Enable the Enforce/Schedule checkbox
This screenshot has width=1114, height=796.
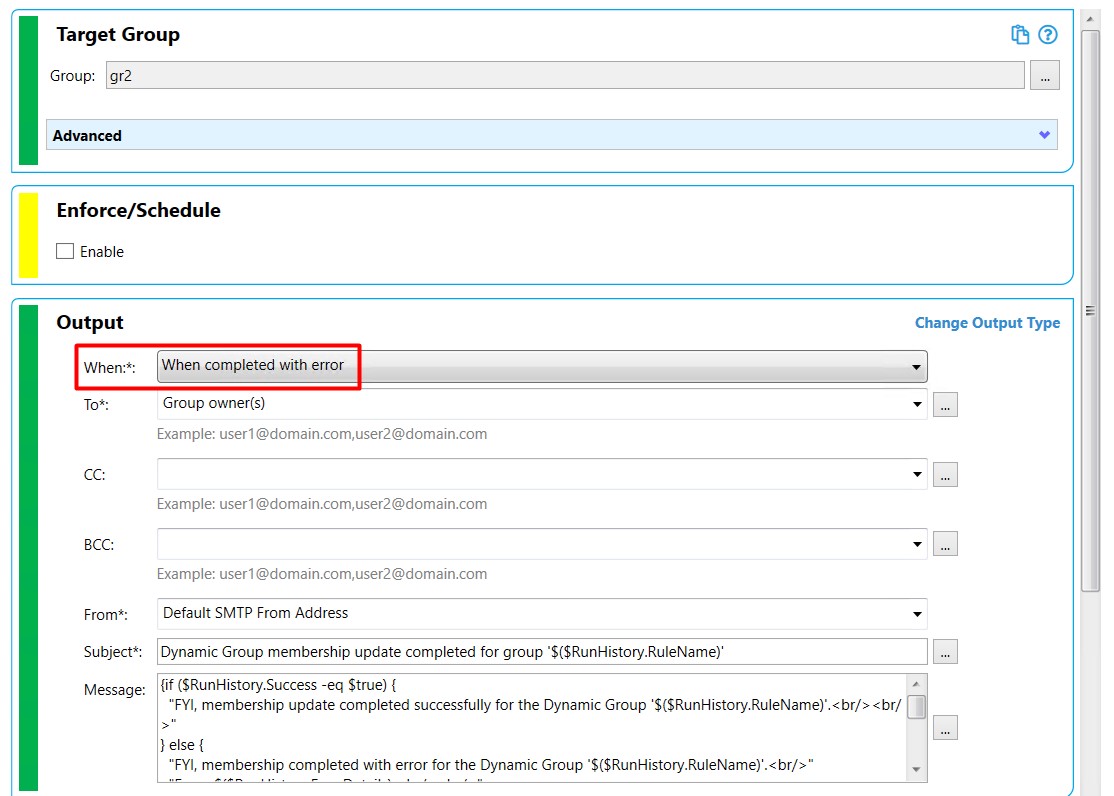(65, 252)
